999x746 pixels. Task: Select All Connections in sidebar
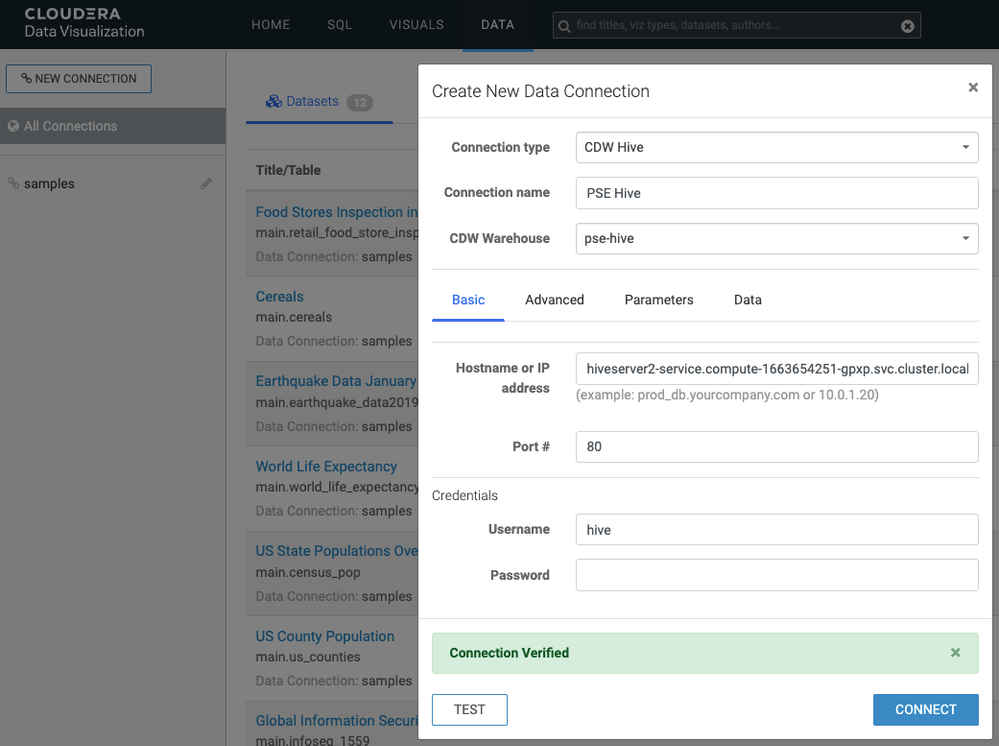tap(113, 126)
